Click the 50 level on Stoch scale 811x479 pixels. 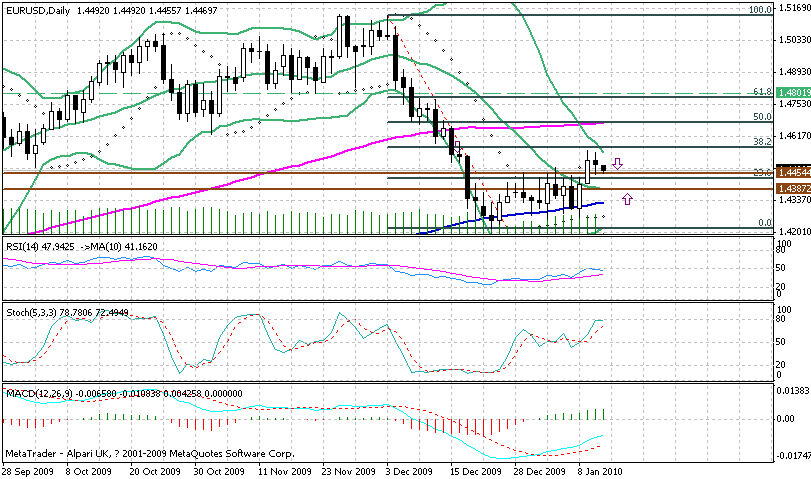tap(781, 341)
